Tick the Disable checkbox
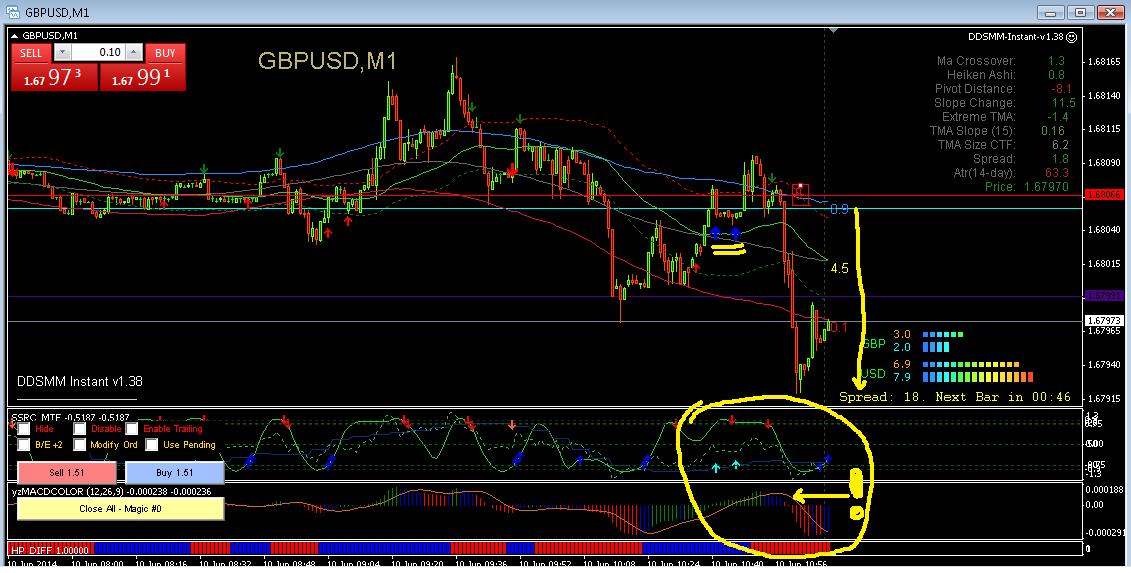 (80, 429)
